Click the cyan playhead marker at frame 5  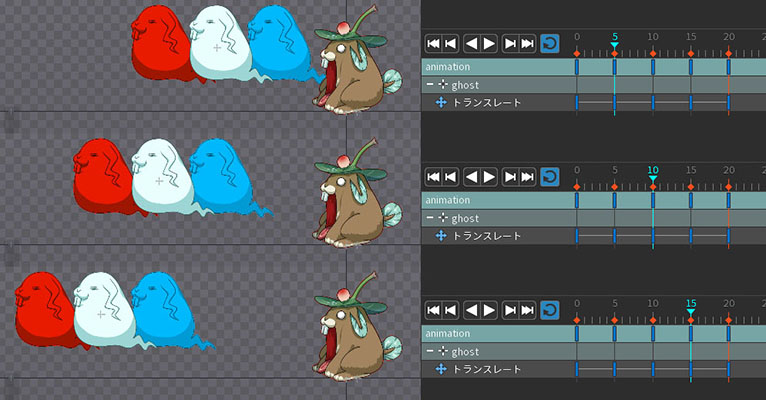coord(615,45)
